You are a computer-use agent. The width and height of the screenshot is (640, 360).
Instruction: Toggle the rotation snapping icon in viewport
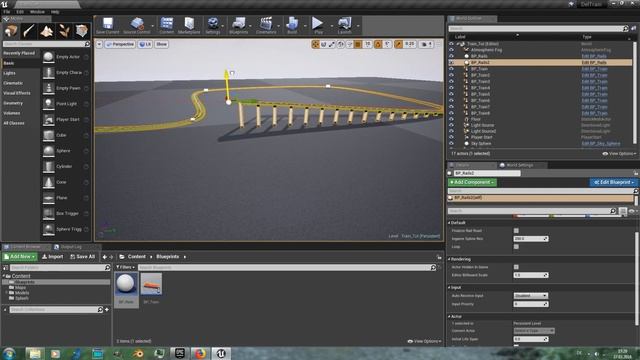pos(378,44)
